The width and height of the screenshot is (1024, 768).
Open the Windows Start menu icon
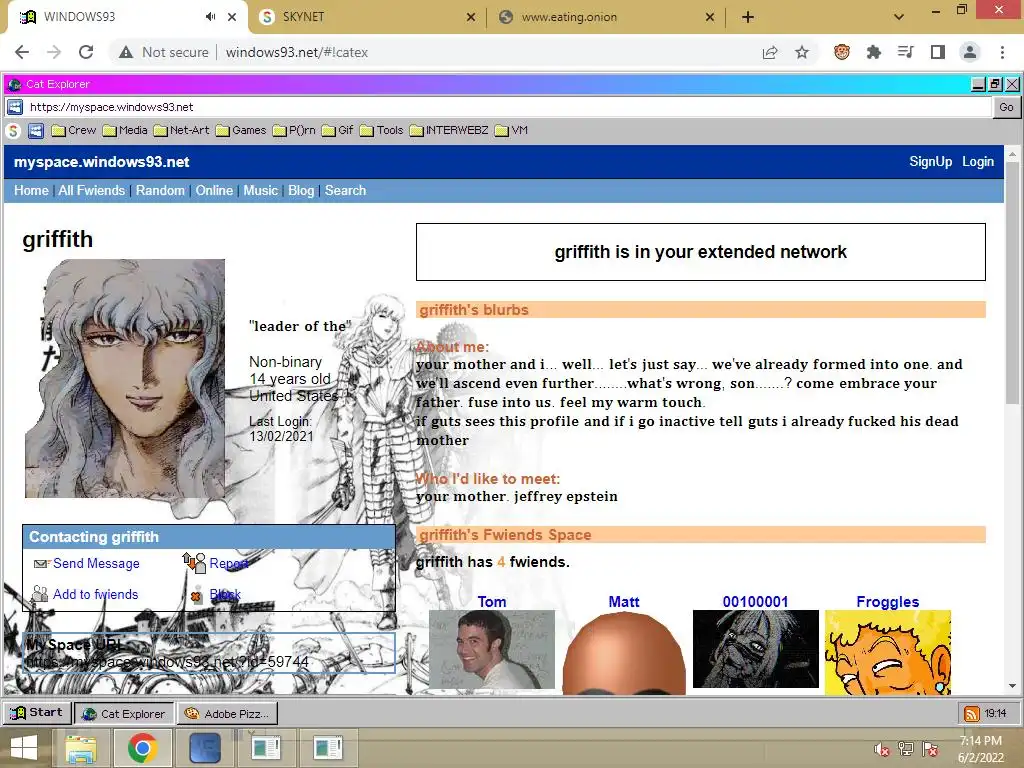coord(24,748)
